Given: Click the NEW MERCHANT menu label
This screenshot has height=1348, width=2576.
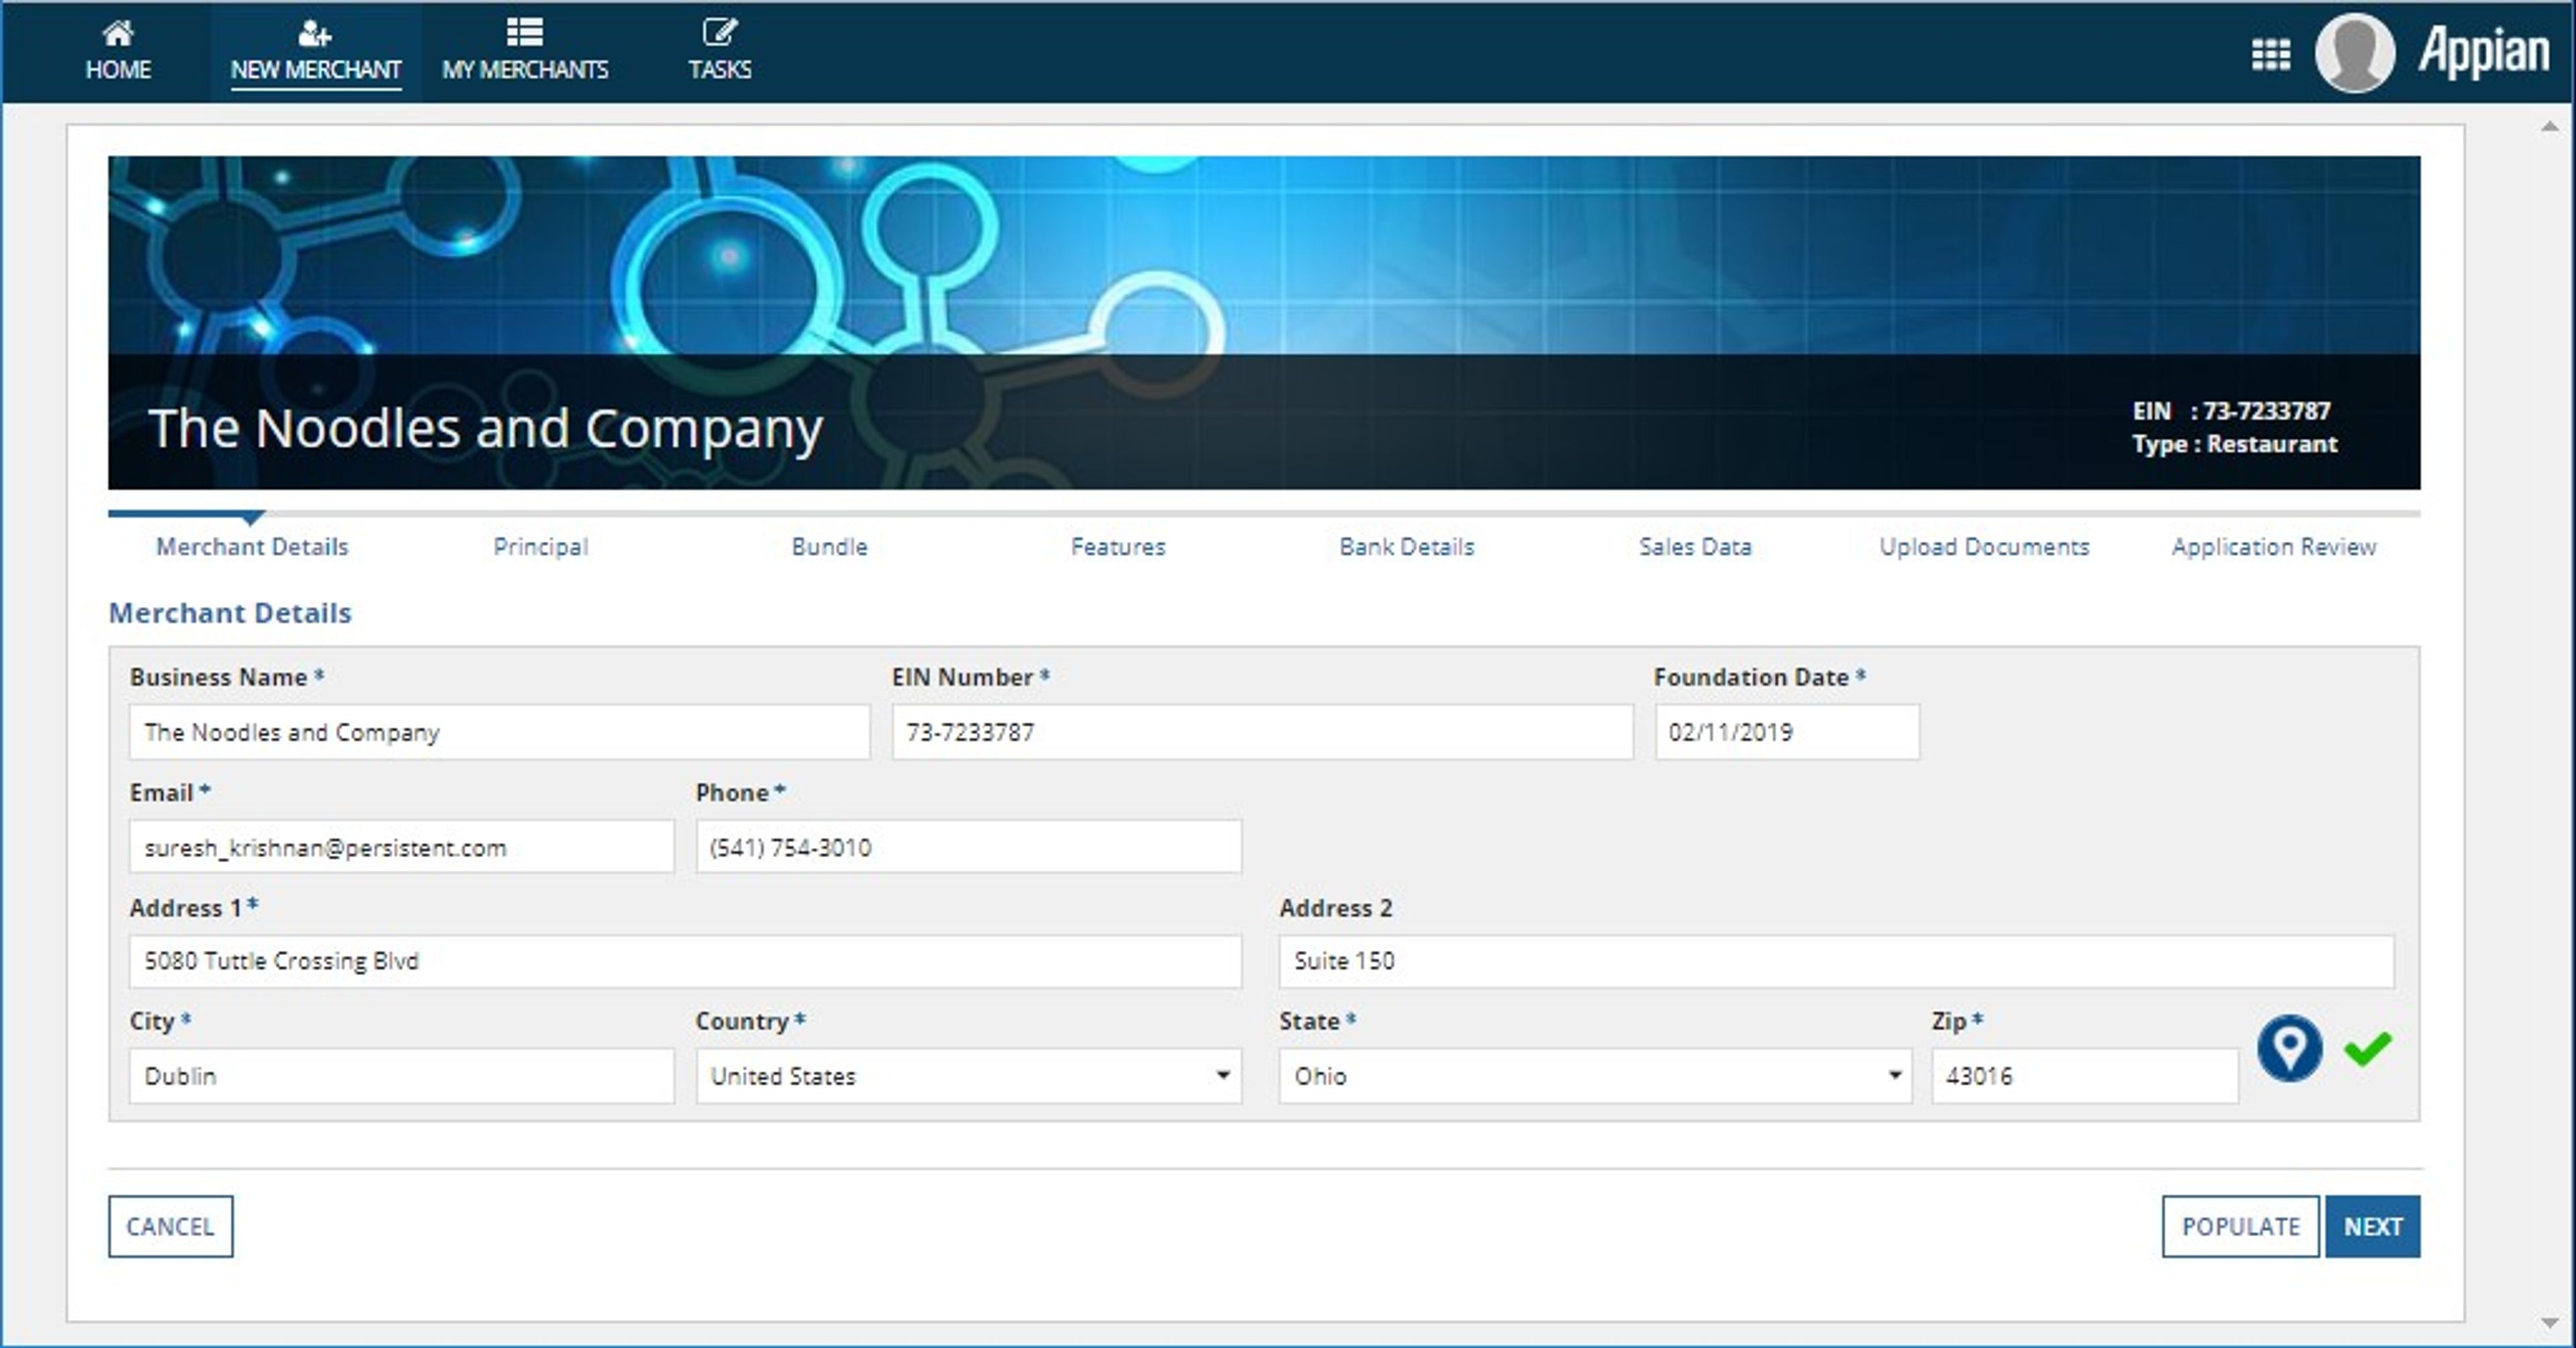Looking at the screenshot, I should tap(316, 69).
